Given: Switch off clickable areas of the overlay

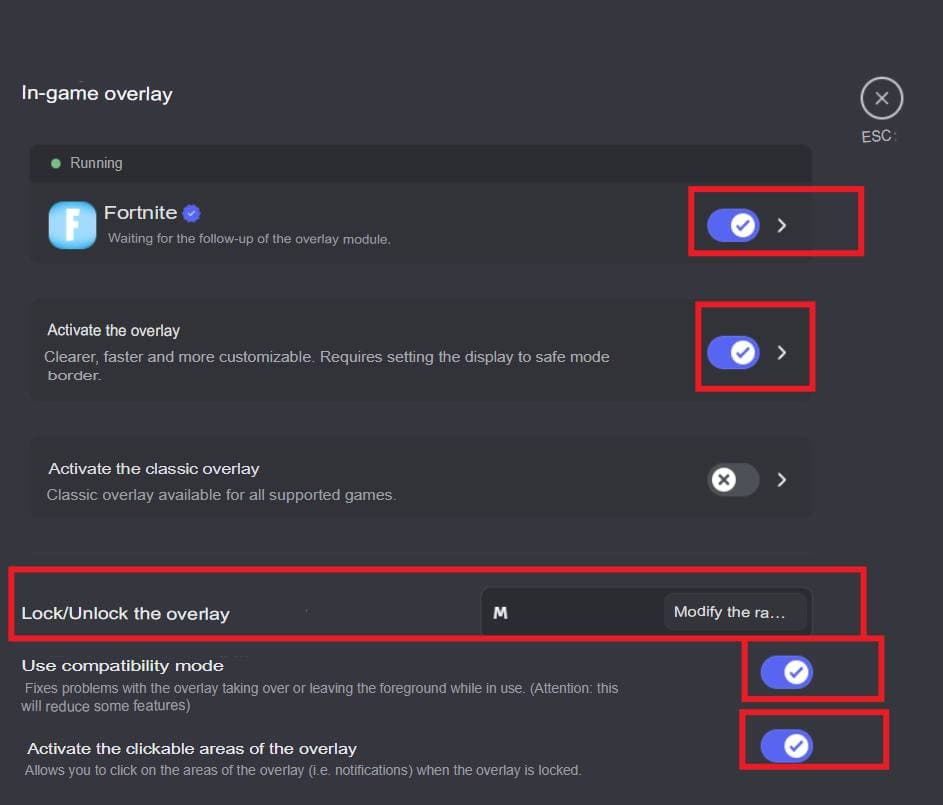Looking at the screenshot, I should 786,745.
